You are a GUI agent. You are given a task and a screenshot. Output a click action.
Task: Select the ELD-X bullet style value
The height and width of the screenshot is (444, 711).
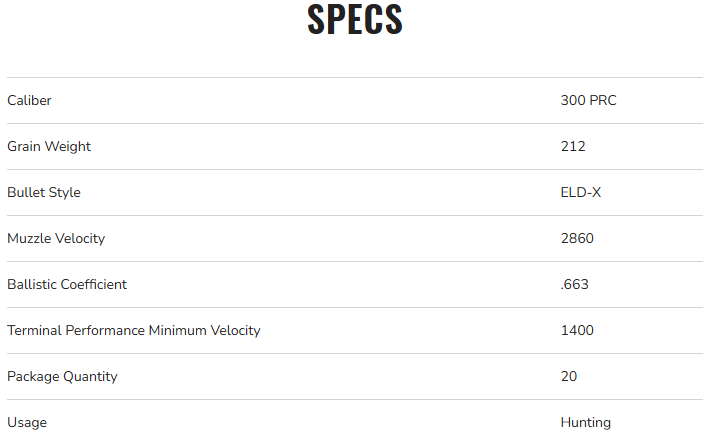581,192
